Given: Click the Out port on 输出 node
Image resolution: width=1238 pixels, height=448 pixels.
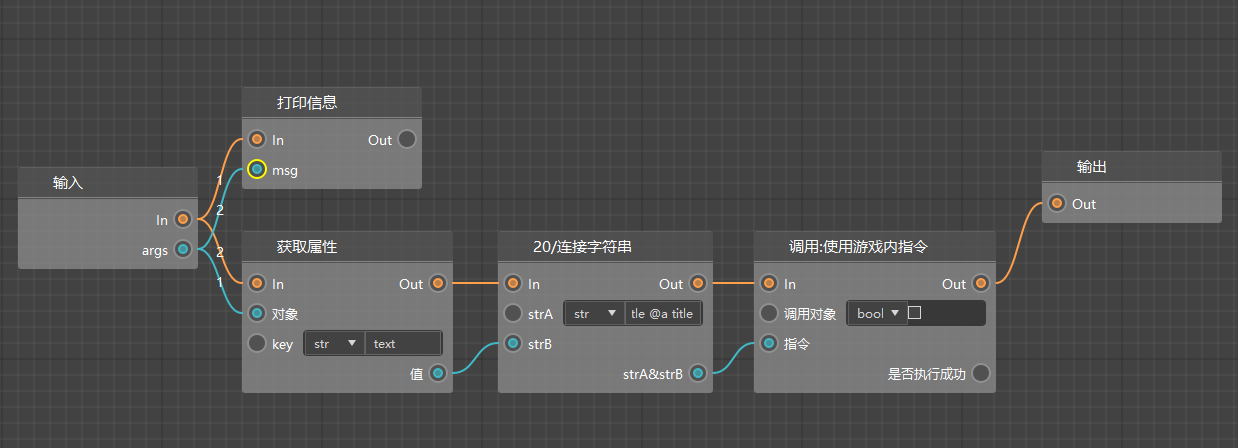Looking at the screenshot, I should click(x=1057, y=204).
